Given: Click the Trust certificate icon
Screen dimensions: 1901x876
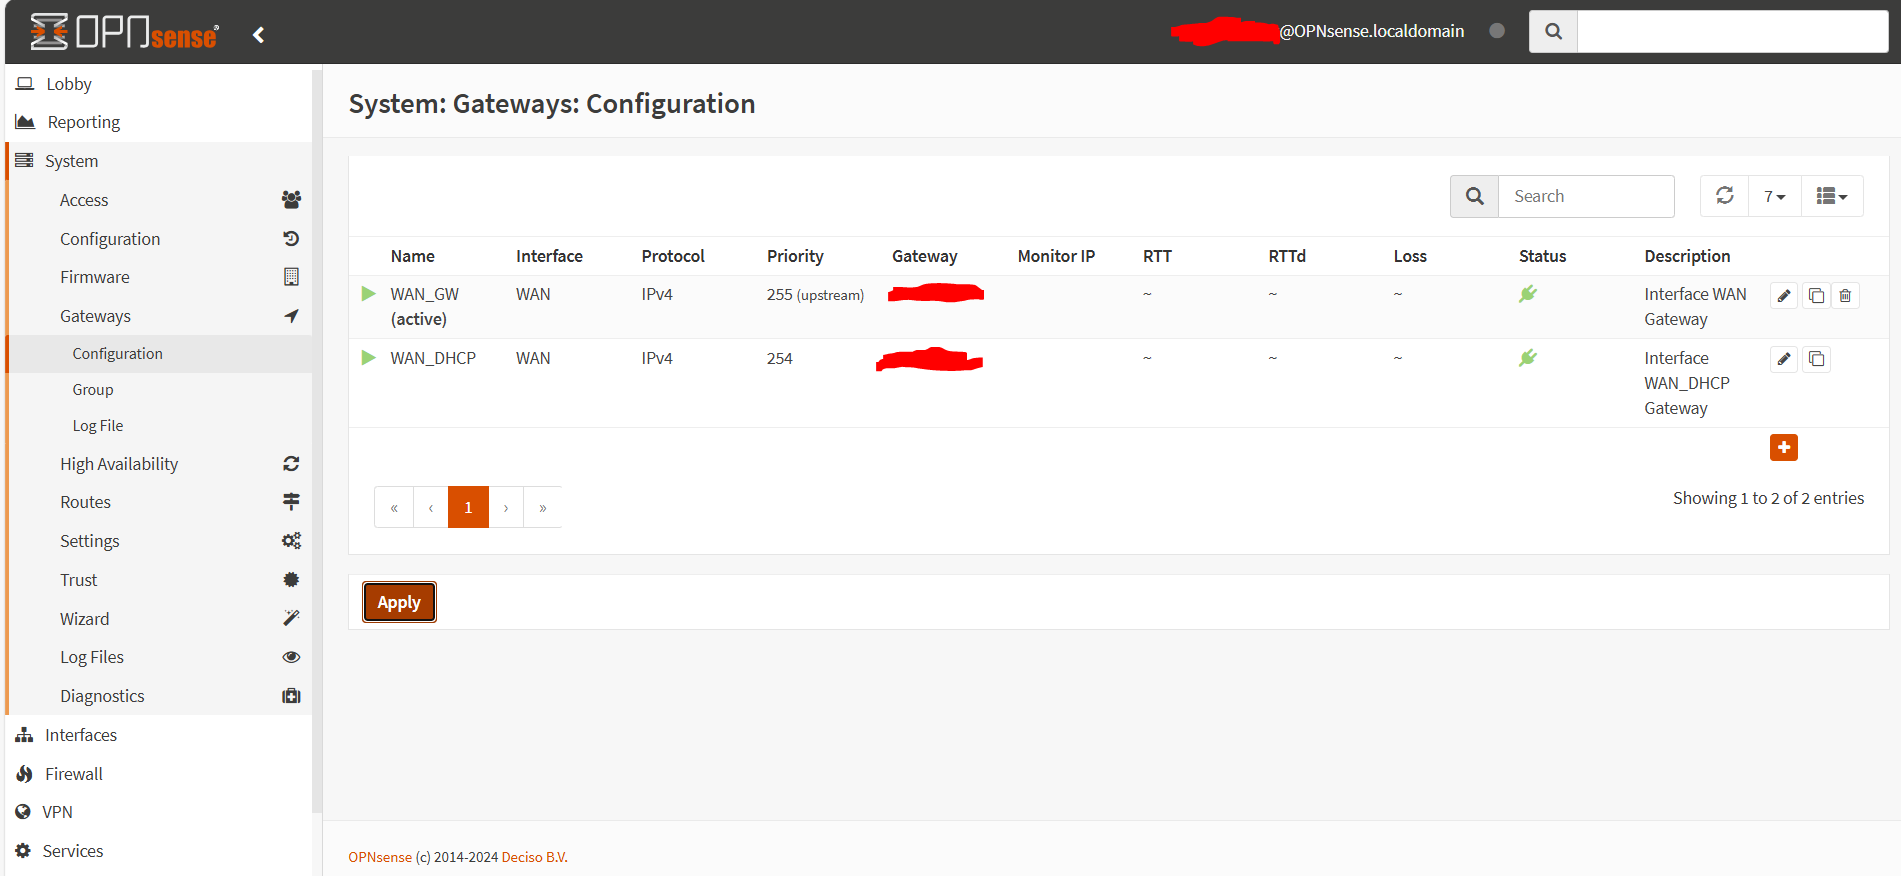Looking at the screenshot, I should coord(291,580).
